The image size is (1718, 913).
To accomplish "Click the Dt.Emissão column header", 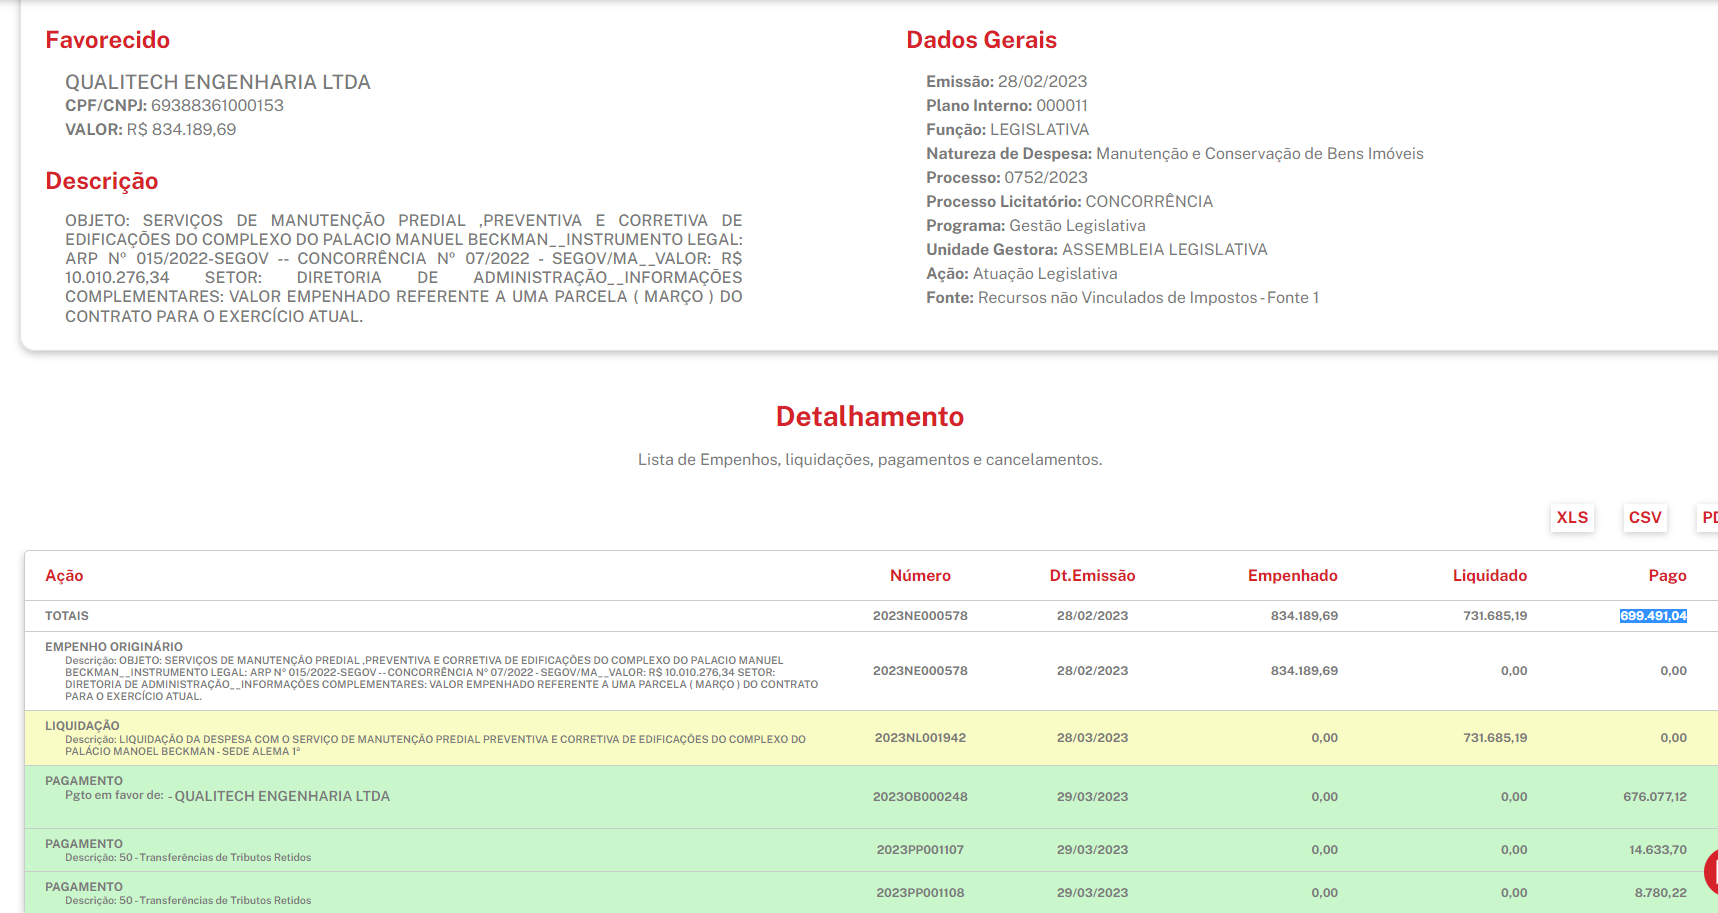I will [x=1092, y=575].
